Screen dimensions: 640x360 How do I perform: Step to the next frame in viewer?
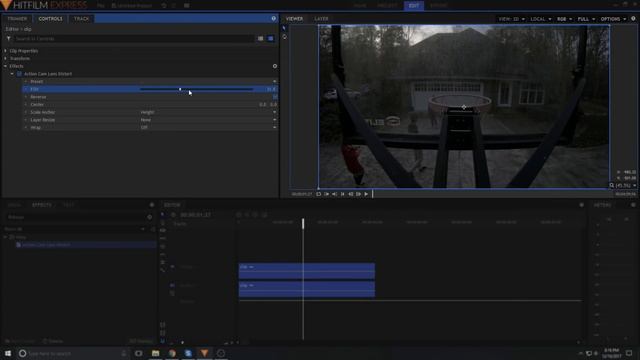358,194
